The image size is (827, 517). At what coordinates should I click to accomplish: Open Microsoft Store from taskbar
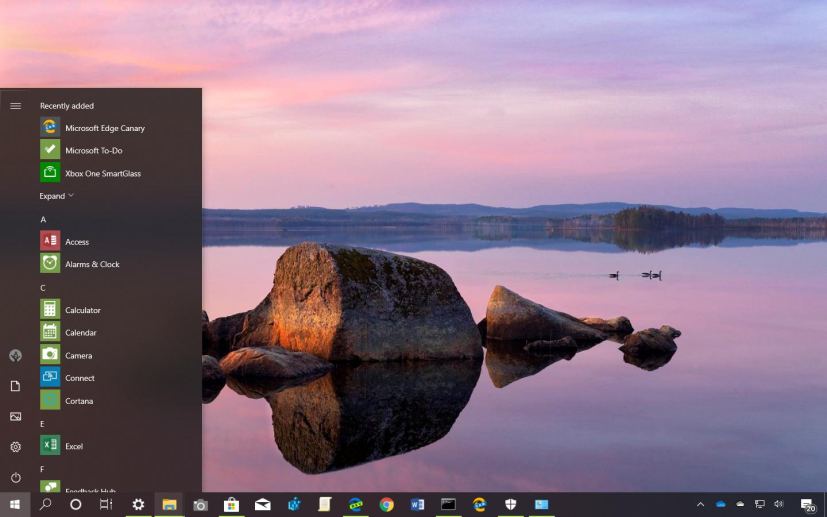(231, 504)
